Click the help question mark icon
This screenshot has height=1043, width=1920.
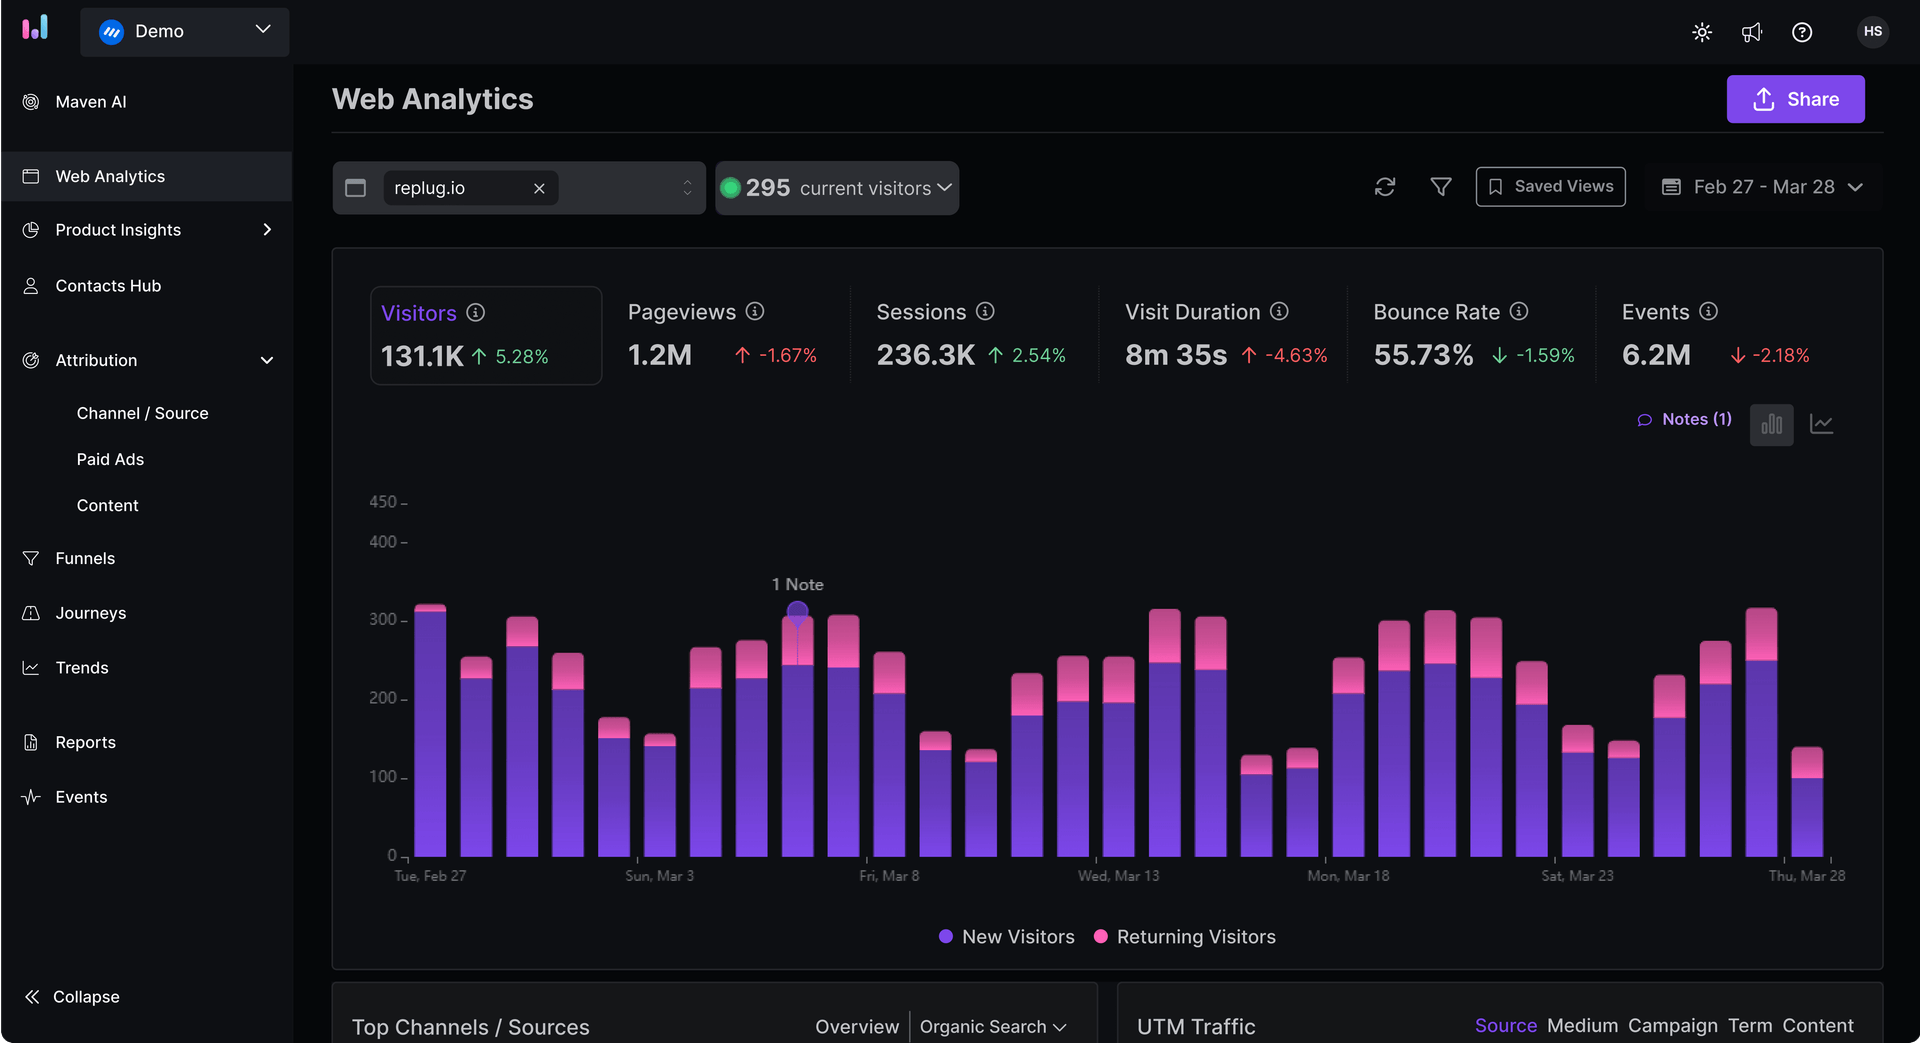[x=1801, y=32]
